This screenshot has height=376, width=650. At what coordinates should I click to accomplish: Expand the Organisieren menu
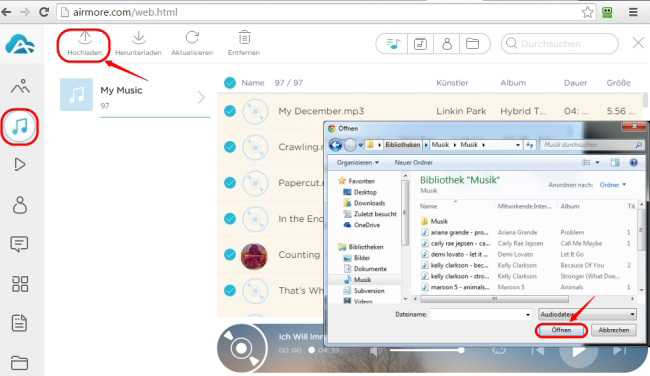pos(357,163)
